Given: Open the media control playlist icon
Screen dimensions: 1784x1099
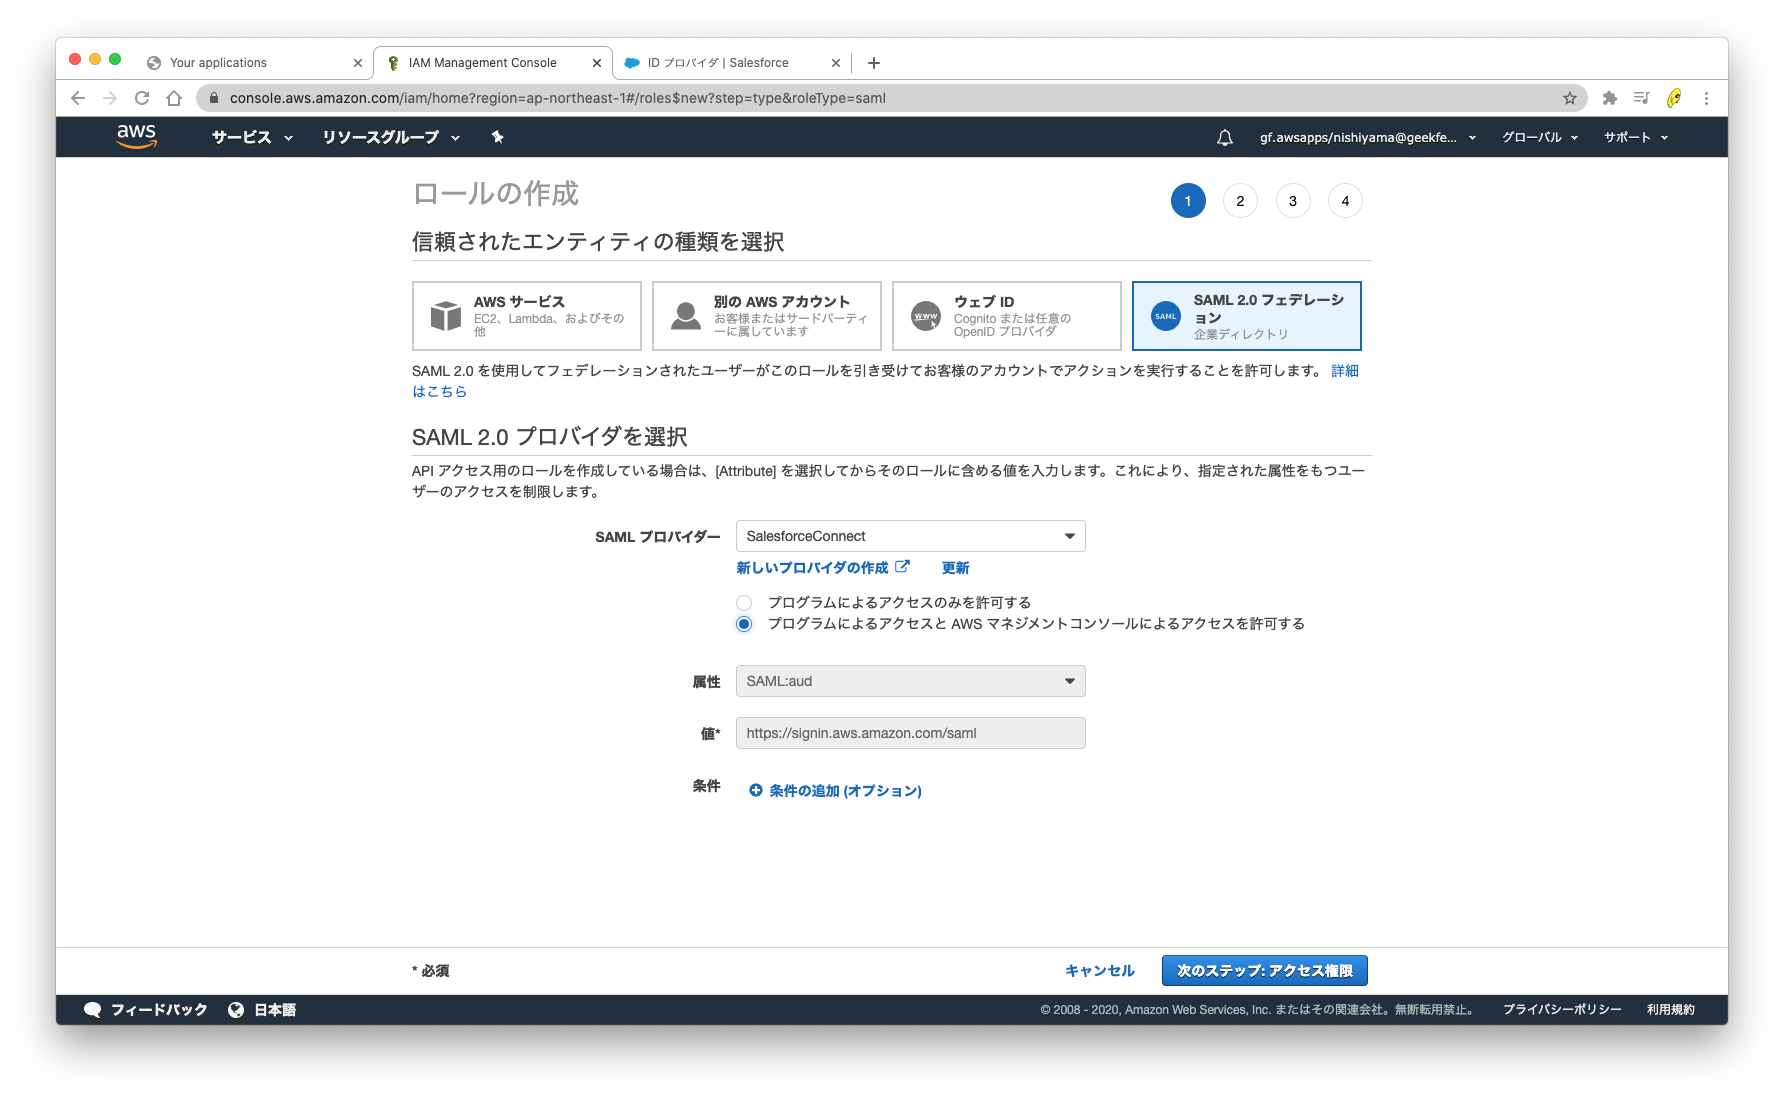Looking at the screenshot, I should click(x=1641, y=98).
